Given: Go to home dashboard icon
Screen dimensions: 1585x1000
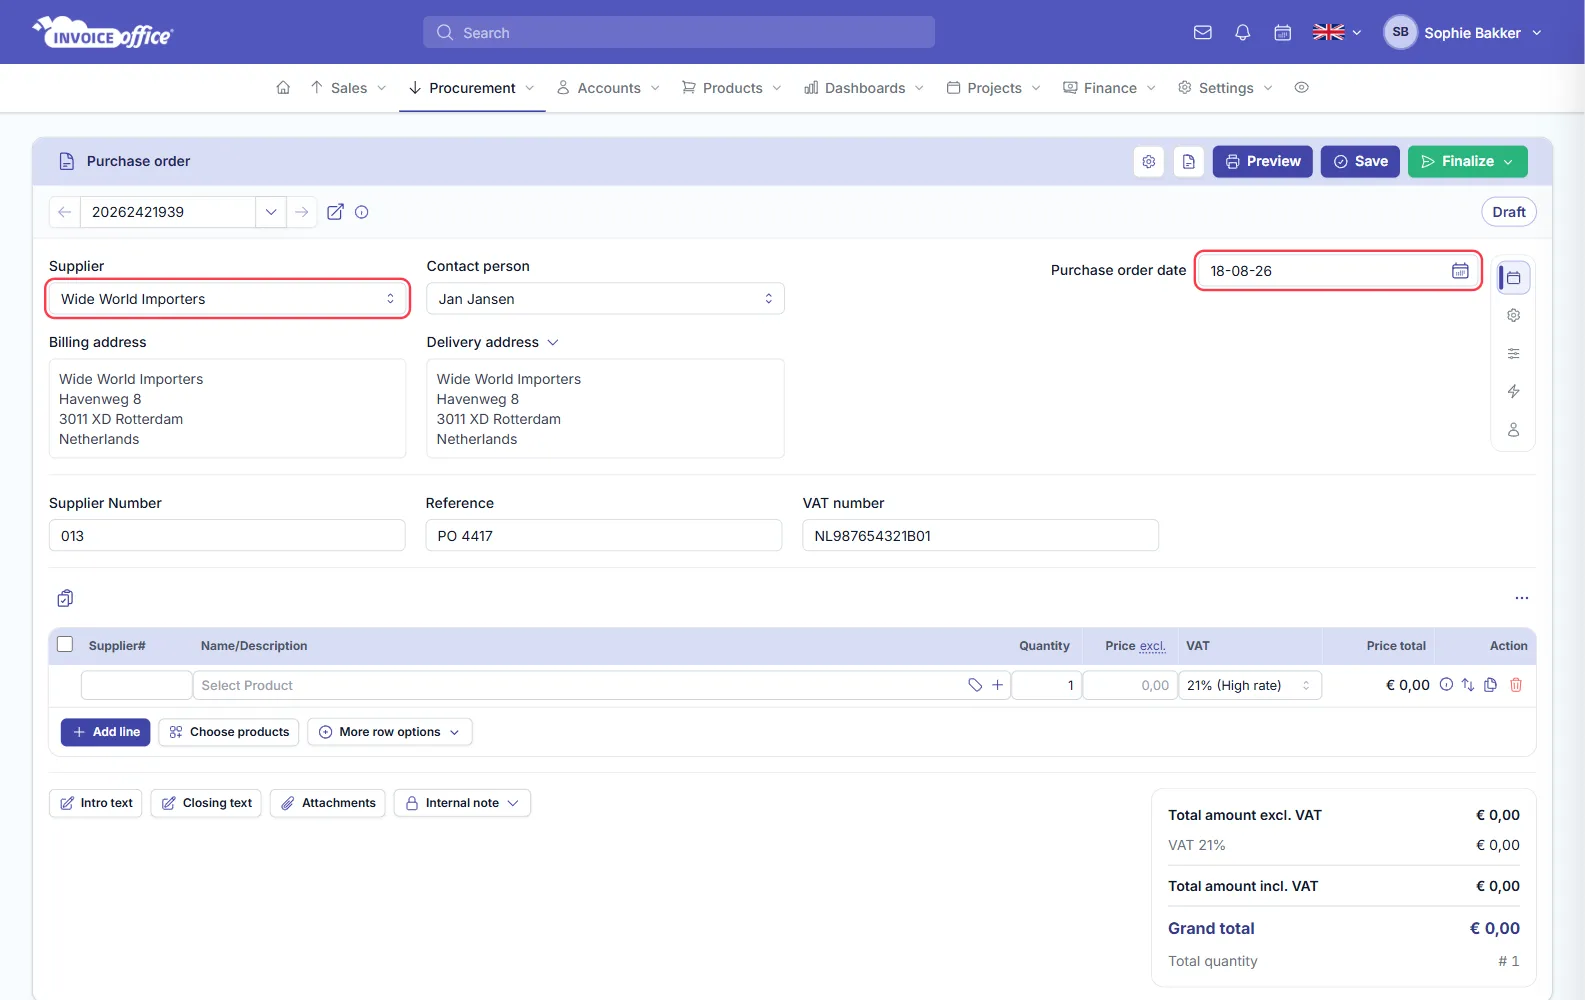Looking at the screenshot, I should [x=283, y=88].
